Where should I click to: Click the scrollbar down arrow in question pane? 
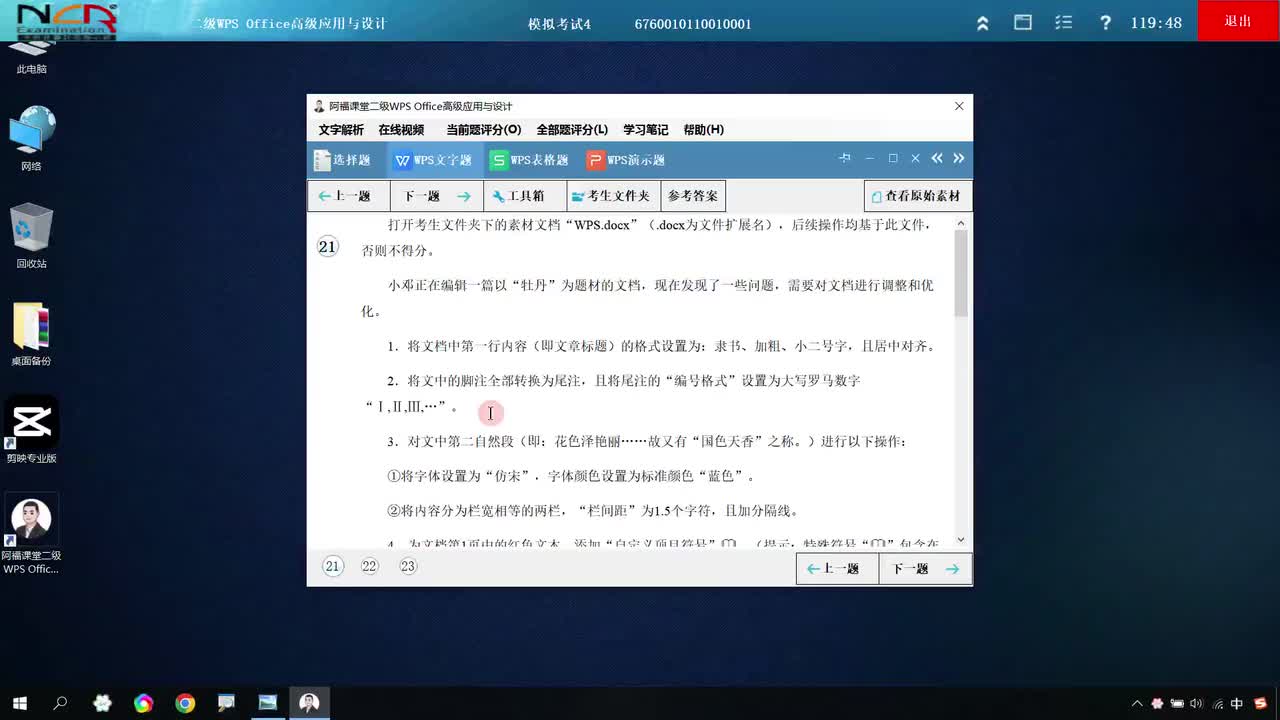click(x=961, y=540)
